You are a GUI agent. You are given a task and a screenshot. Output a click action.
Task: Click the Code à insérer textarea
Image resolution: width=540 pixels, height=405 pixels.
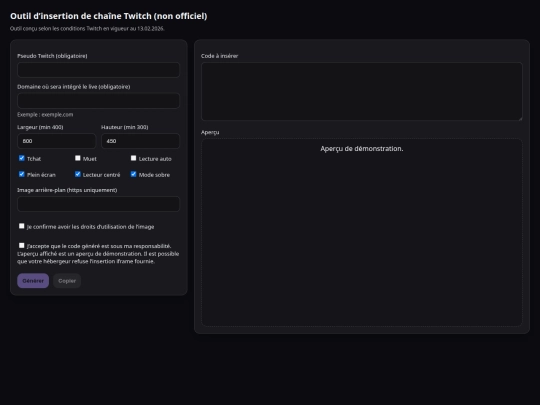click(x=362, y=92)
